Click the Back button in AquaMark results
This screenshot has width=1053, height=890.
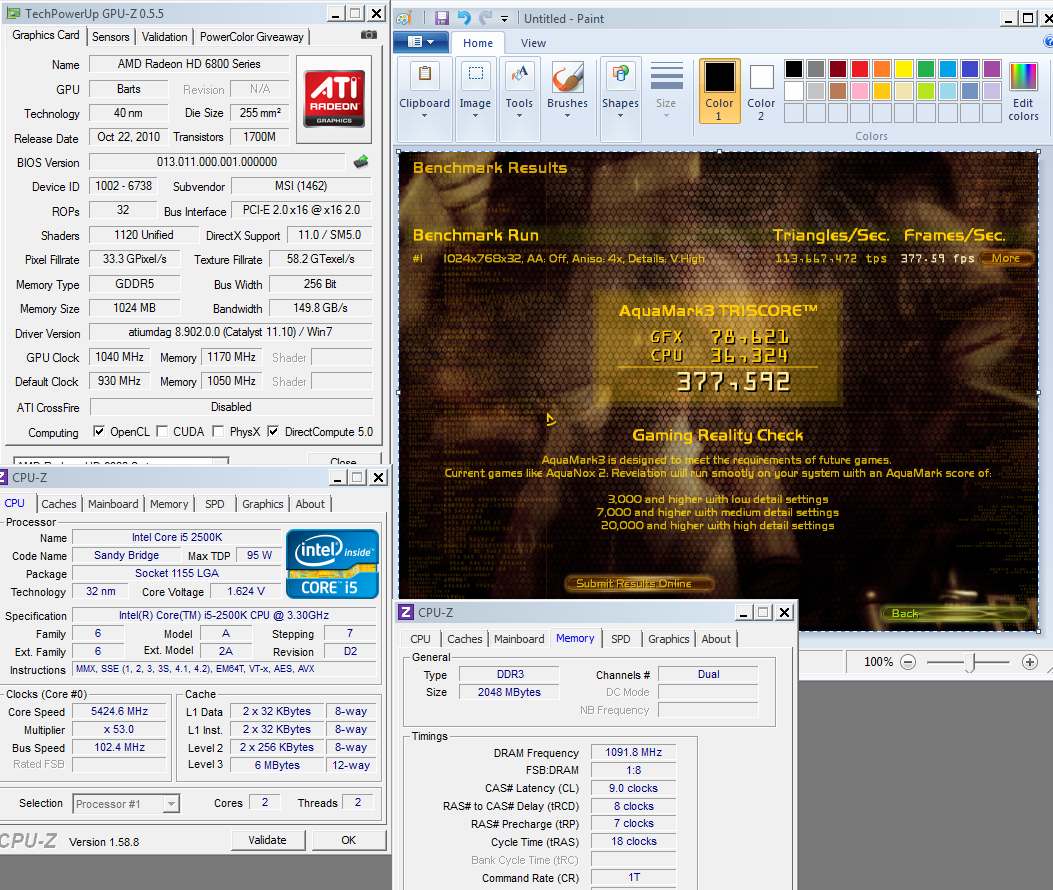[x=954, y=613]
